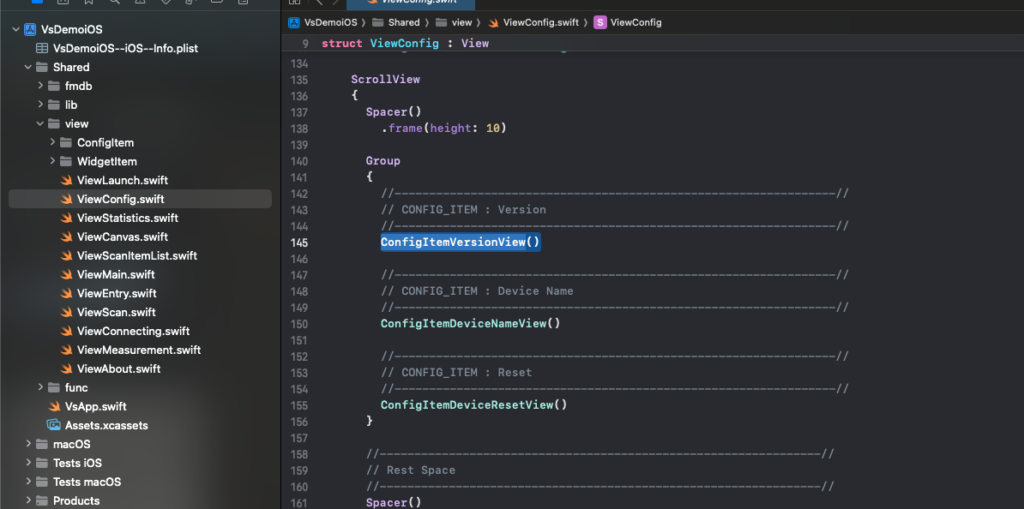Open ViewScanItemList.swift file
The height and width of the screenshot is (509, 1024).
(136, 256)
